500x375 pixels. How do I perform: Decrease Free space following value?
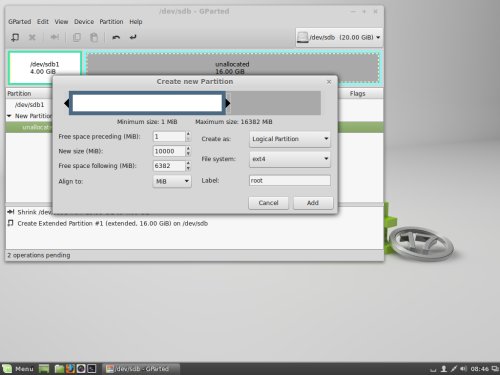point(188,168)
